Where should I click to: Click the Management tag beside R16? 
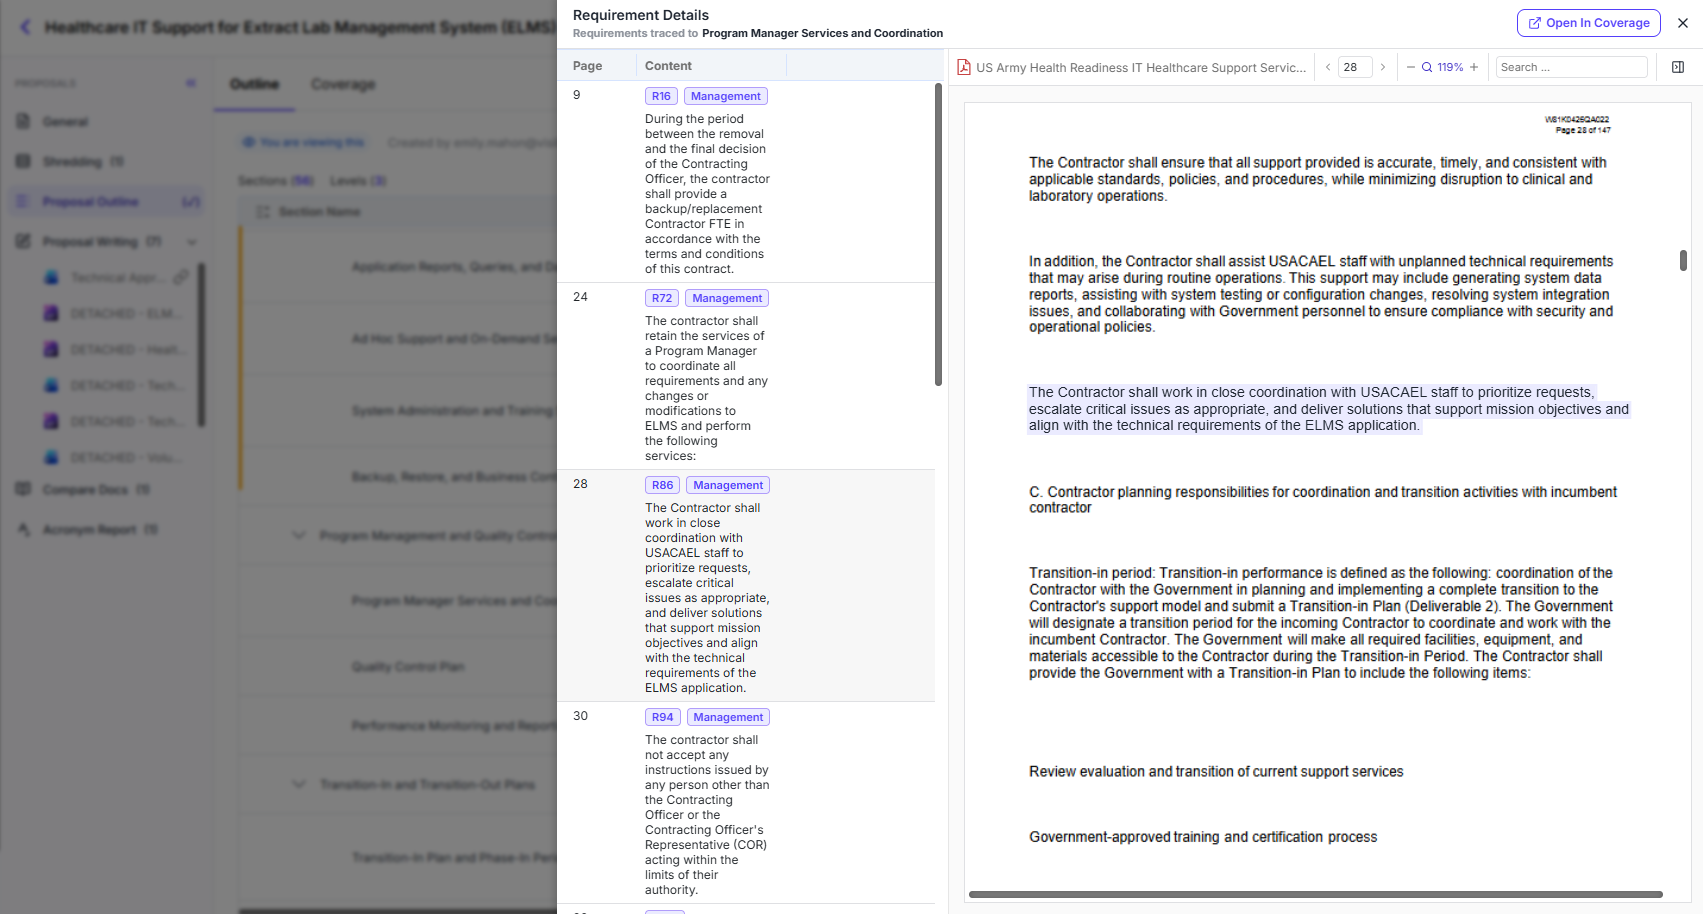726,96
